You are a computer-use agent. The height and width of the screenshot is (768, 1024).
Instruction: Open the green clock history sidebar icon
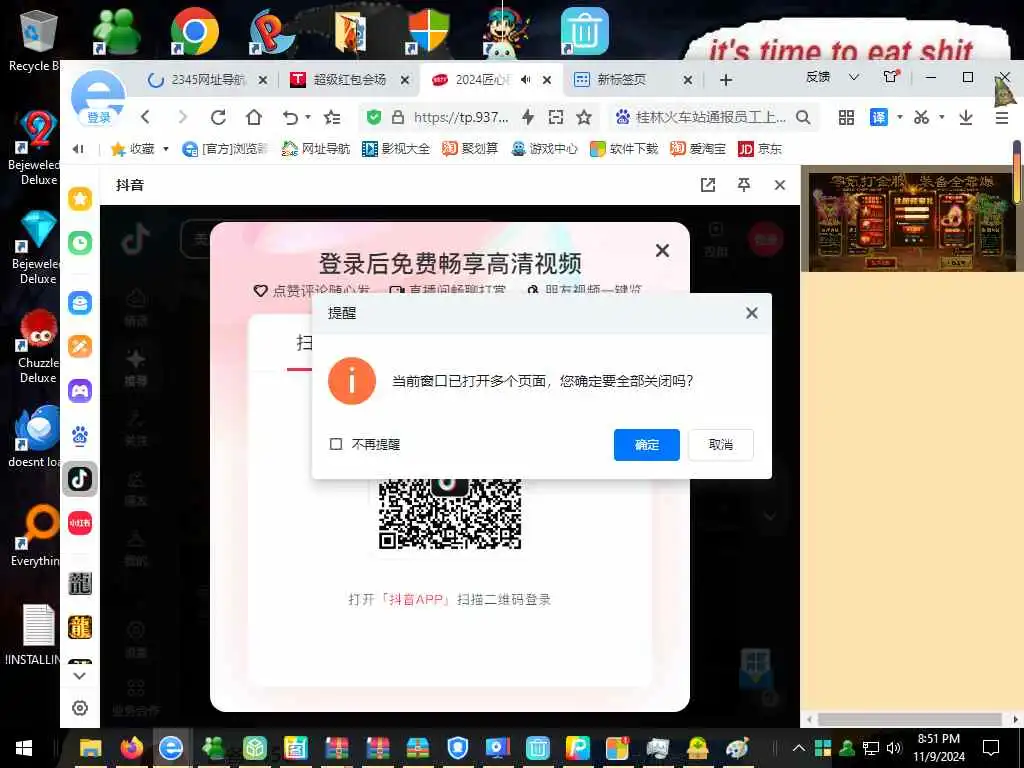pos(80,243)
